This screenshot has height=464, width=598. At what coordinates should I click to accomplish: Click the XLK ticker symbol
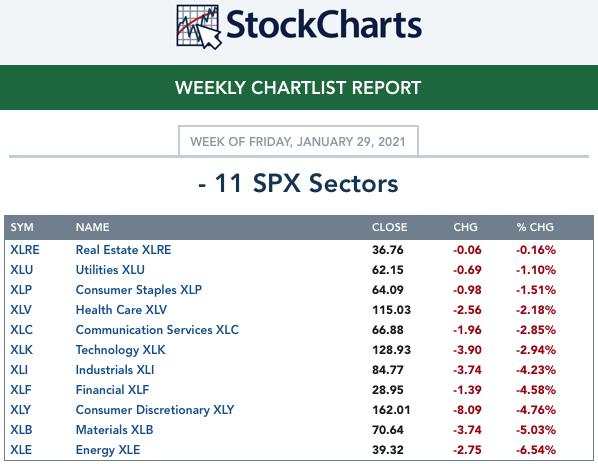point(21,350)
